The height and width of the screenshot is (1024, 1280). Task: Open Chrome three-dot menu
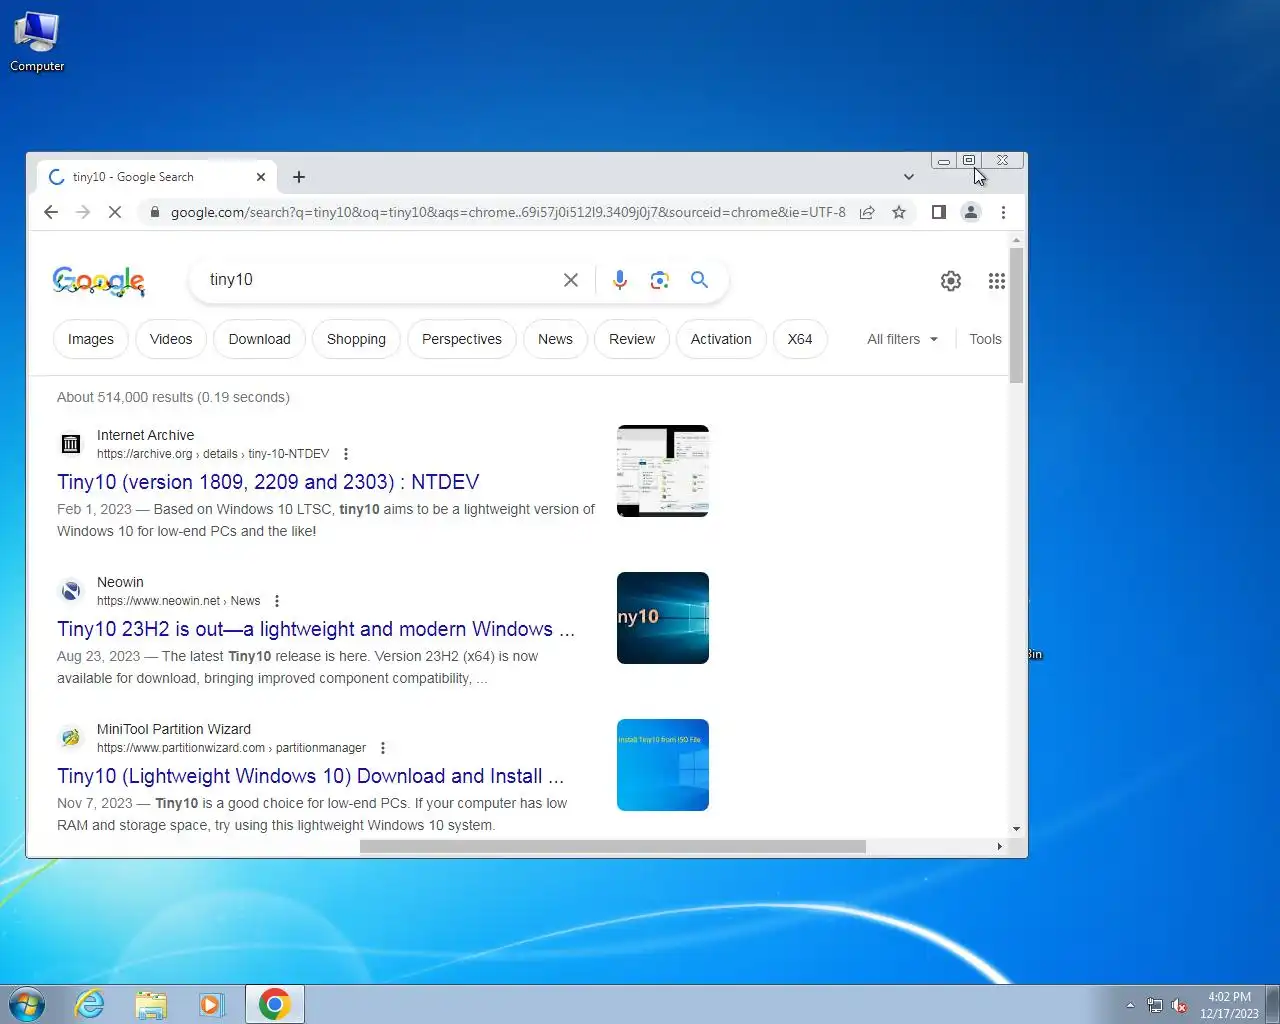point(1003,212)
